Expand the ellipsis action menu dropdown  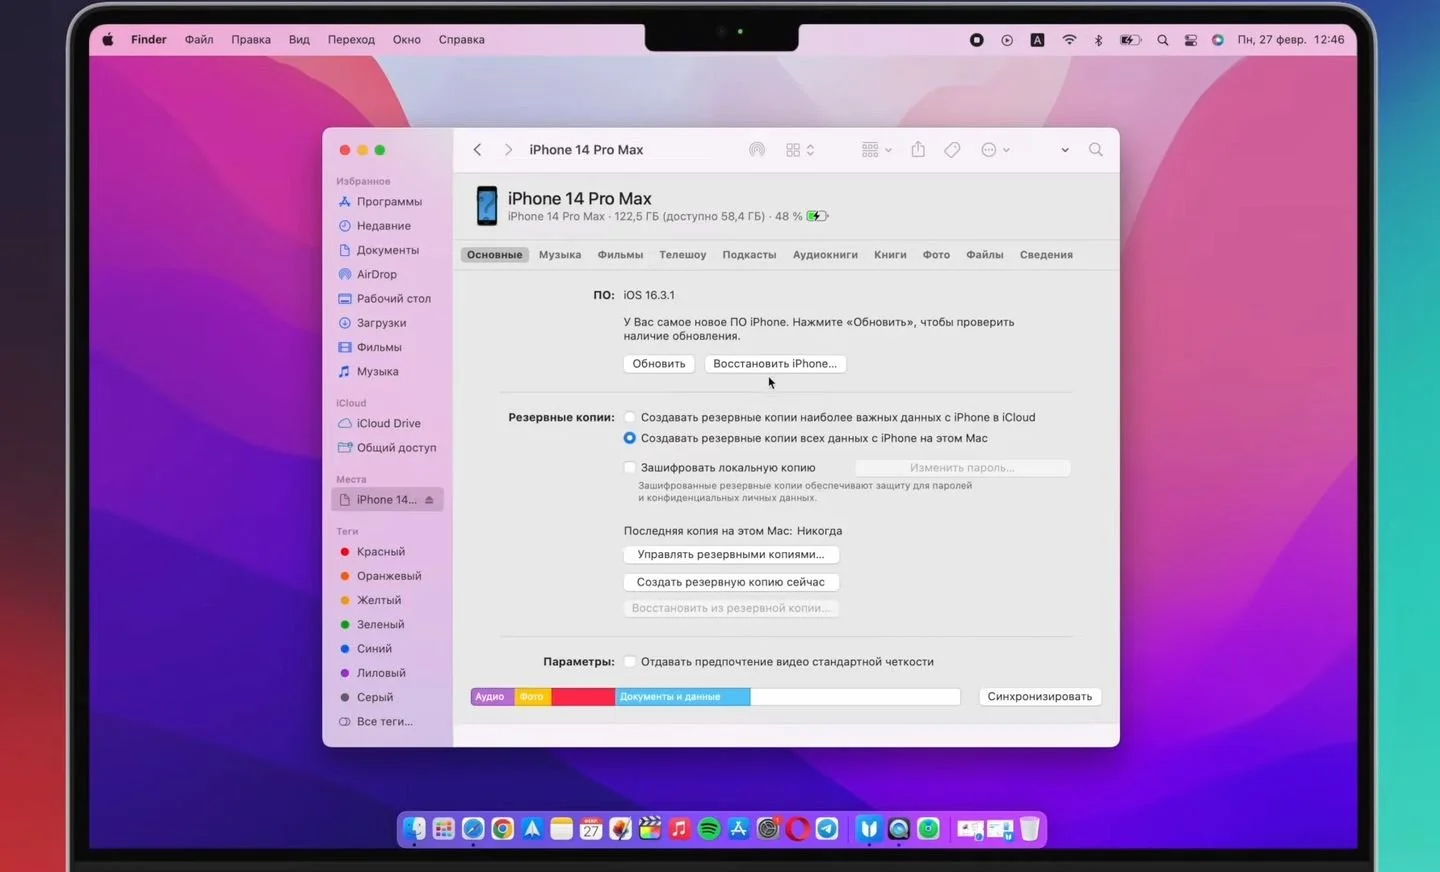coord(995,150)
